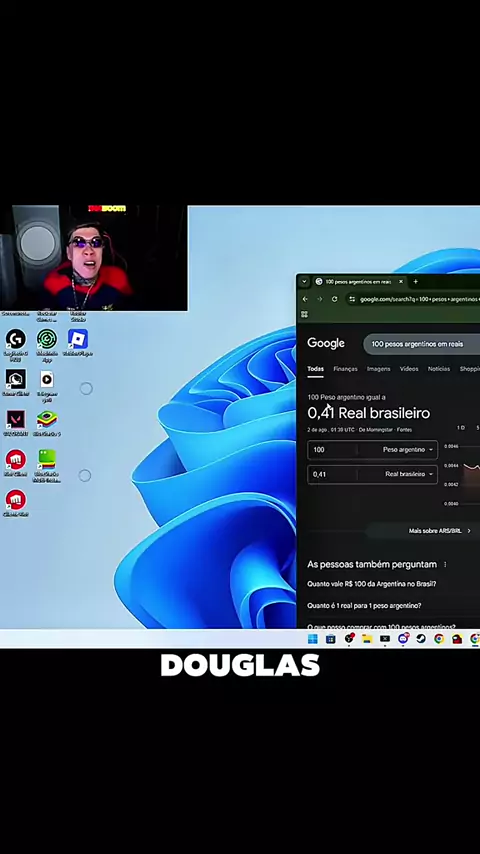Open Chrome tab search chevron
Viewport: 480px width, 854px height.
pyautogui.click(x=305, y=282)
